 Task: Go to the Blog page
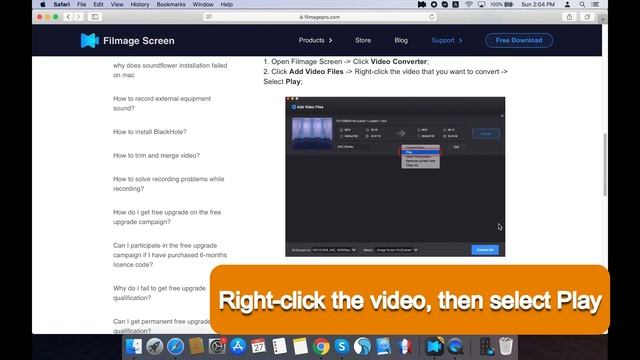(x=401, y=40)
